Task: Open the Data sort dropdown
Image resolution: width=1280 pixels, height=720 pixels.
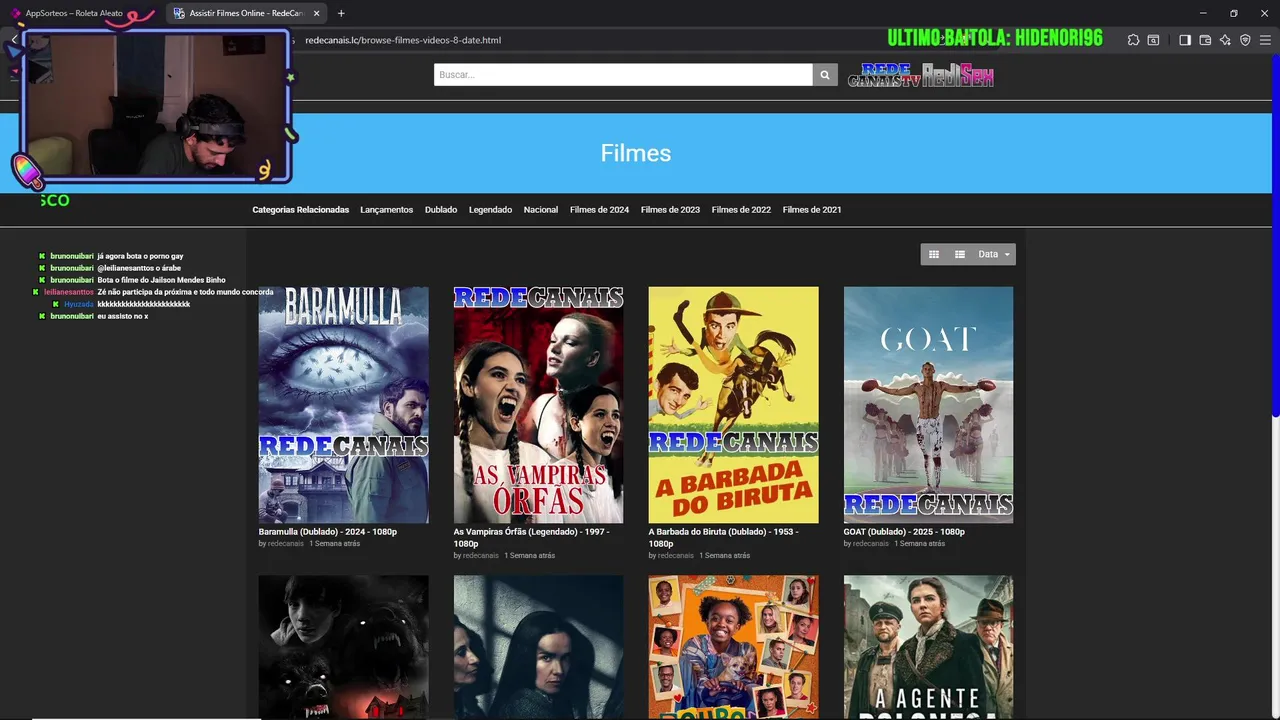Action: (994, 254)
